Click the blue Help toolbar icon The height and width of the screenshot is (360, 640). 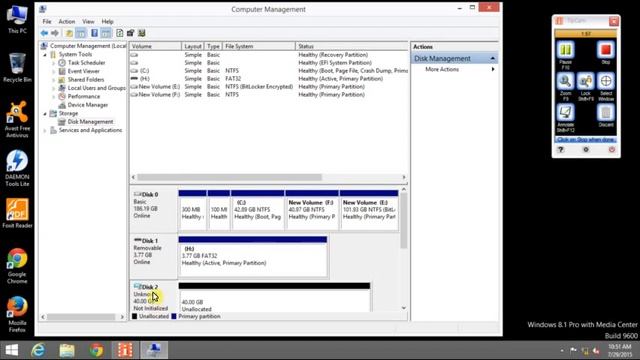94,33
